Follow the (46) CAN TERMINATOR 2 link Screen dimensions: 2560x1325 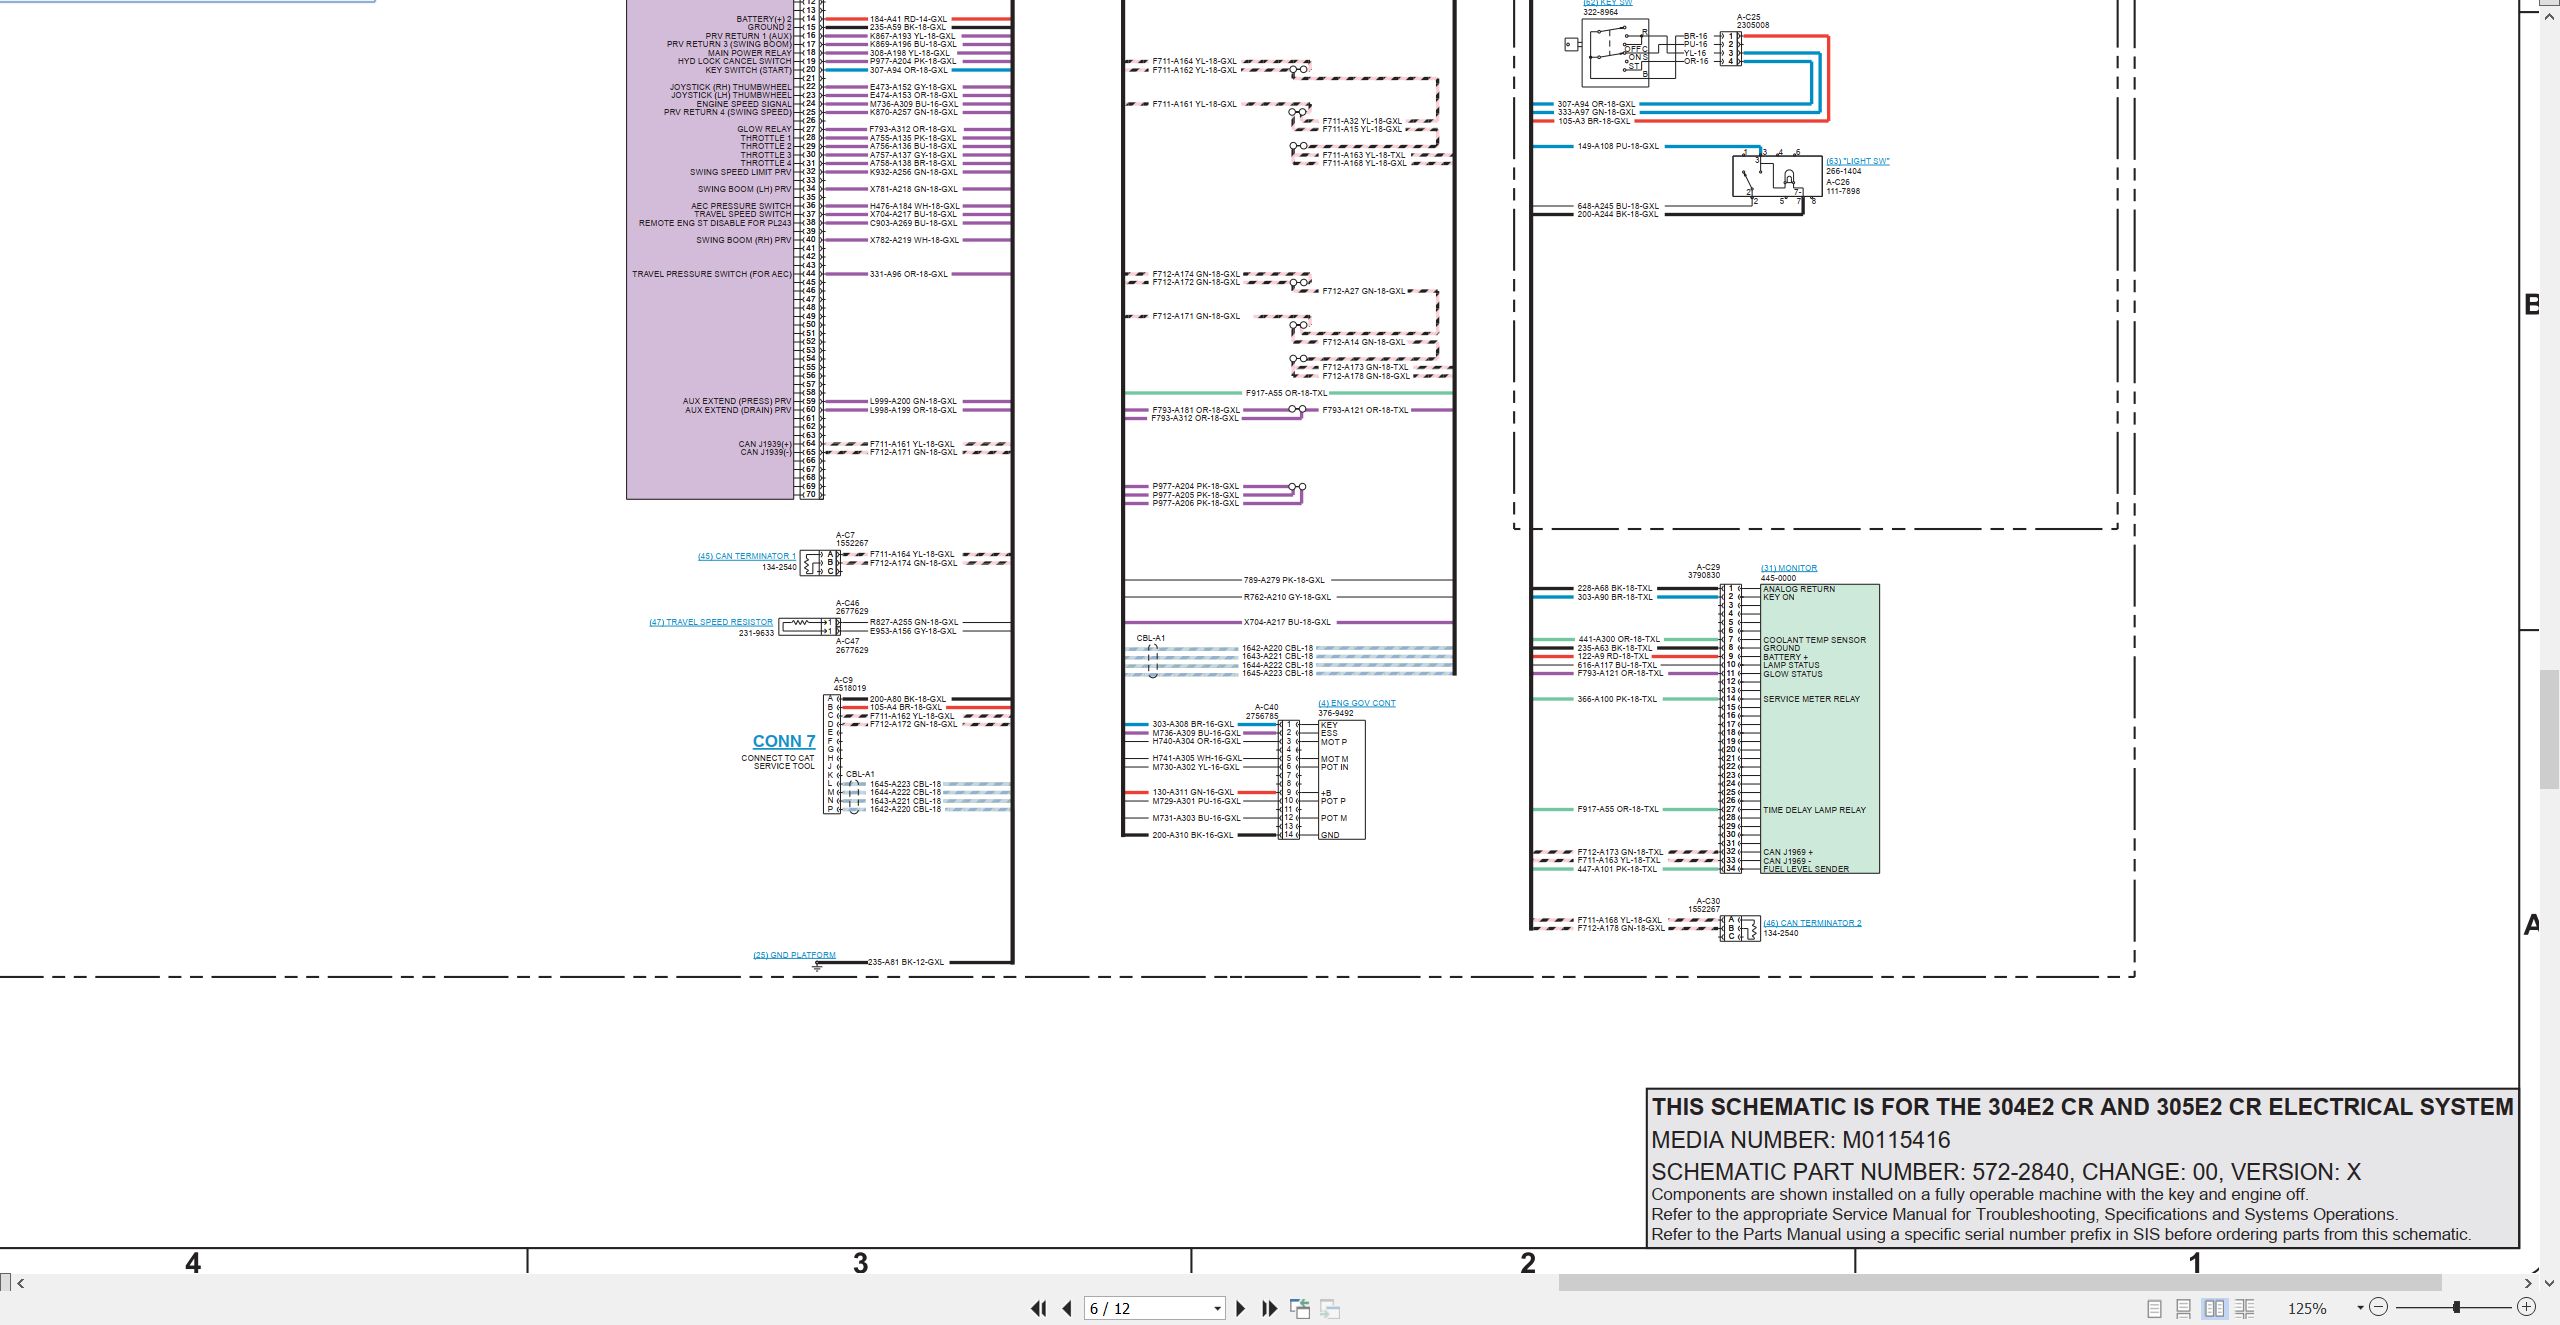1812,923
